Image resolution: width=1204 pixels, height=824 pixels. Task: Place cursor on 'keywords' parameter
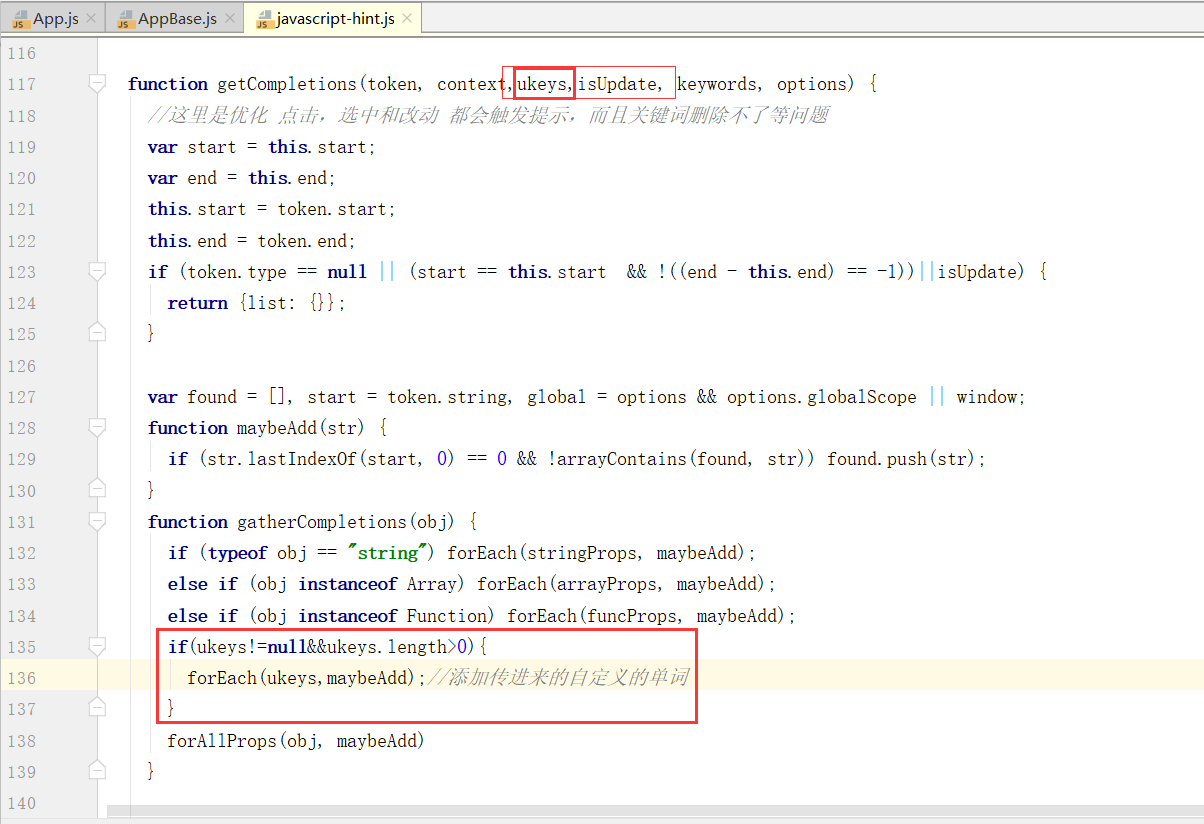pyautogui.click(x=717, y=84)
